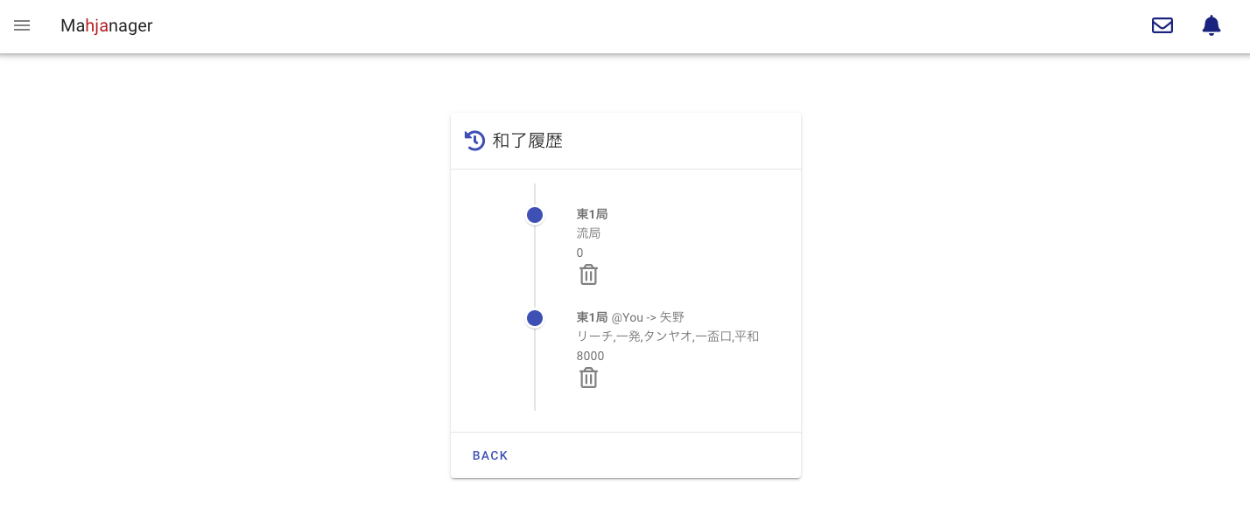Click the timeline line between the two dots
This screenshot has height=527, width=1250.
pyautogui.click(x=535, y=267)
